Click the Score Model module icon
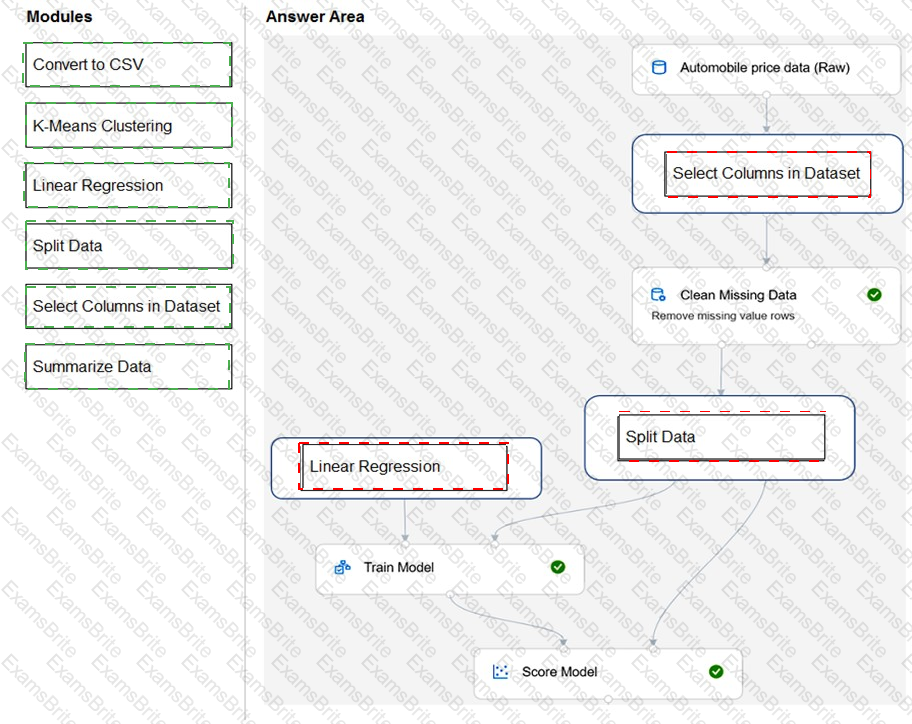912x724 pixels. [x=501, y=672]
